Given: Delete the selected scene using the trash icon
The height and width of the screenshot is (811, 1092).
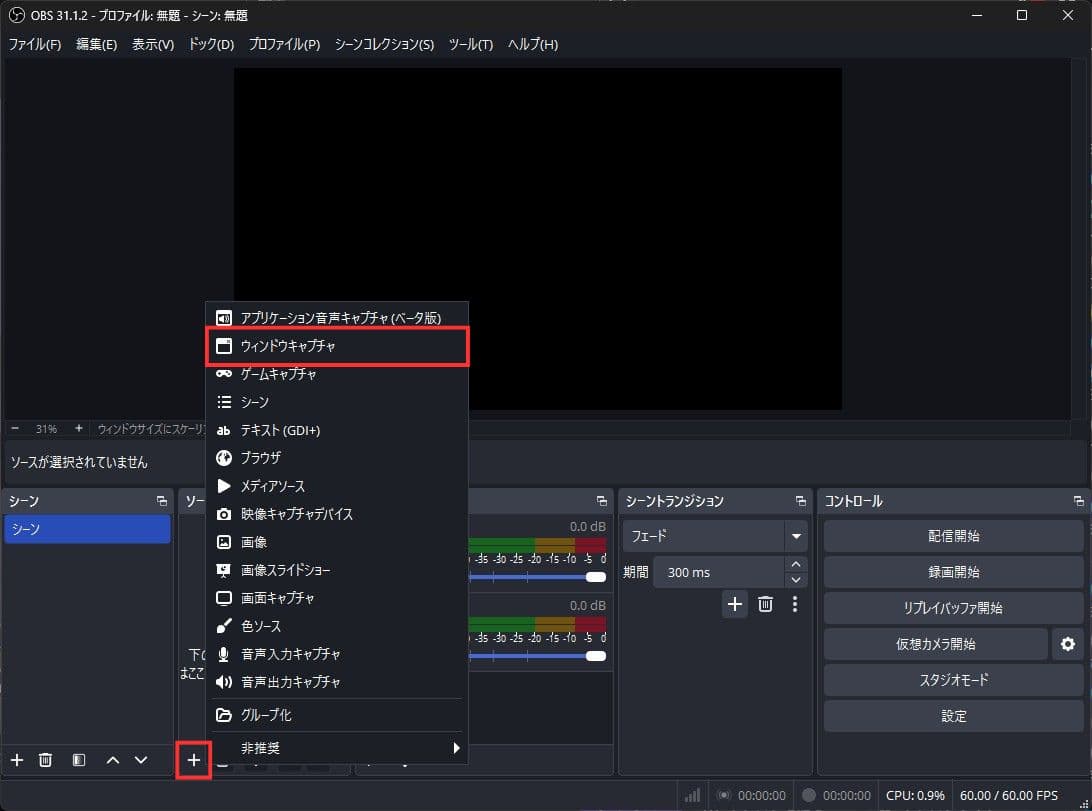Looking at the screenshot, I should [x=45, y=760].
